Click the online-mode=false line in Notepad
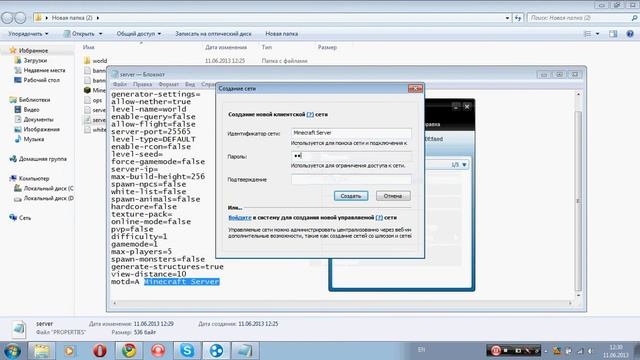 pyautogui.click(x=151, y=222)
